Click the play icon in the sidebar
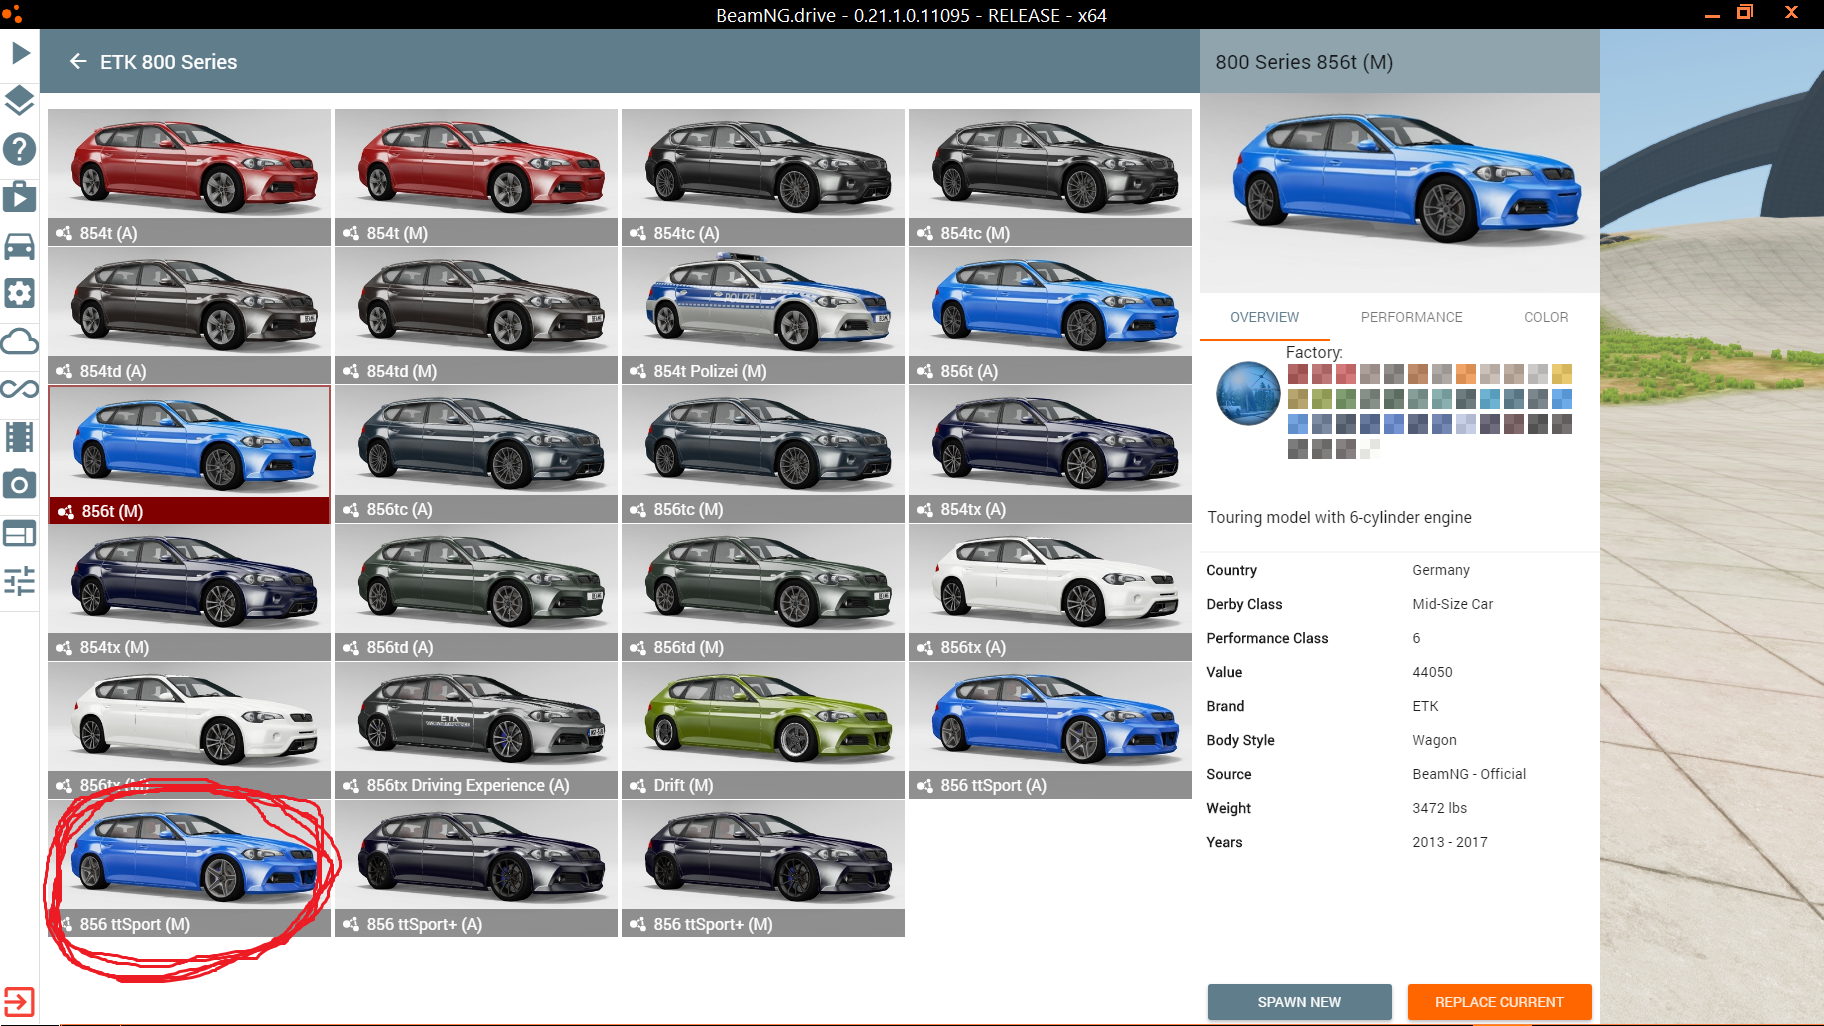Screen dimensions: 1824x1026 20,52
